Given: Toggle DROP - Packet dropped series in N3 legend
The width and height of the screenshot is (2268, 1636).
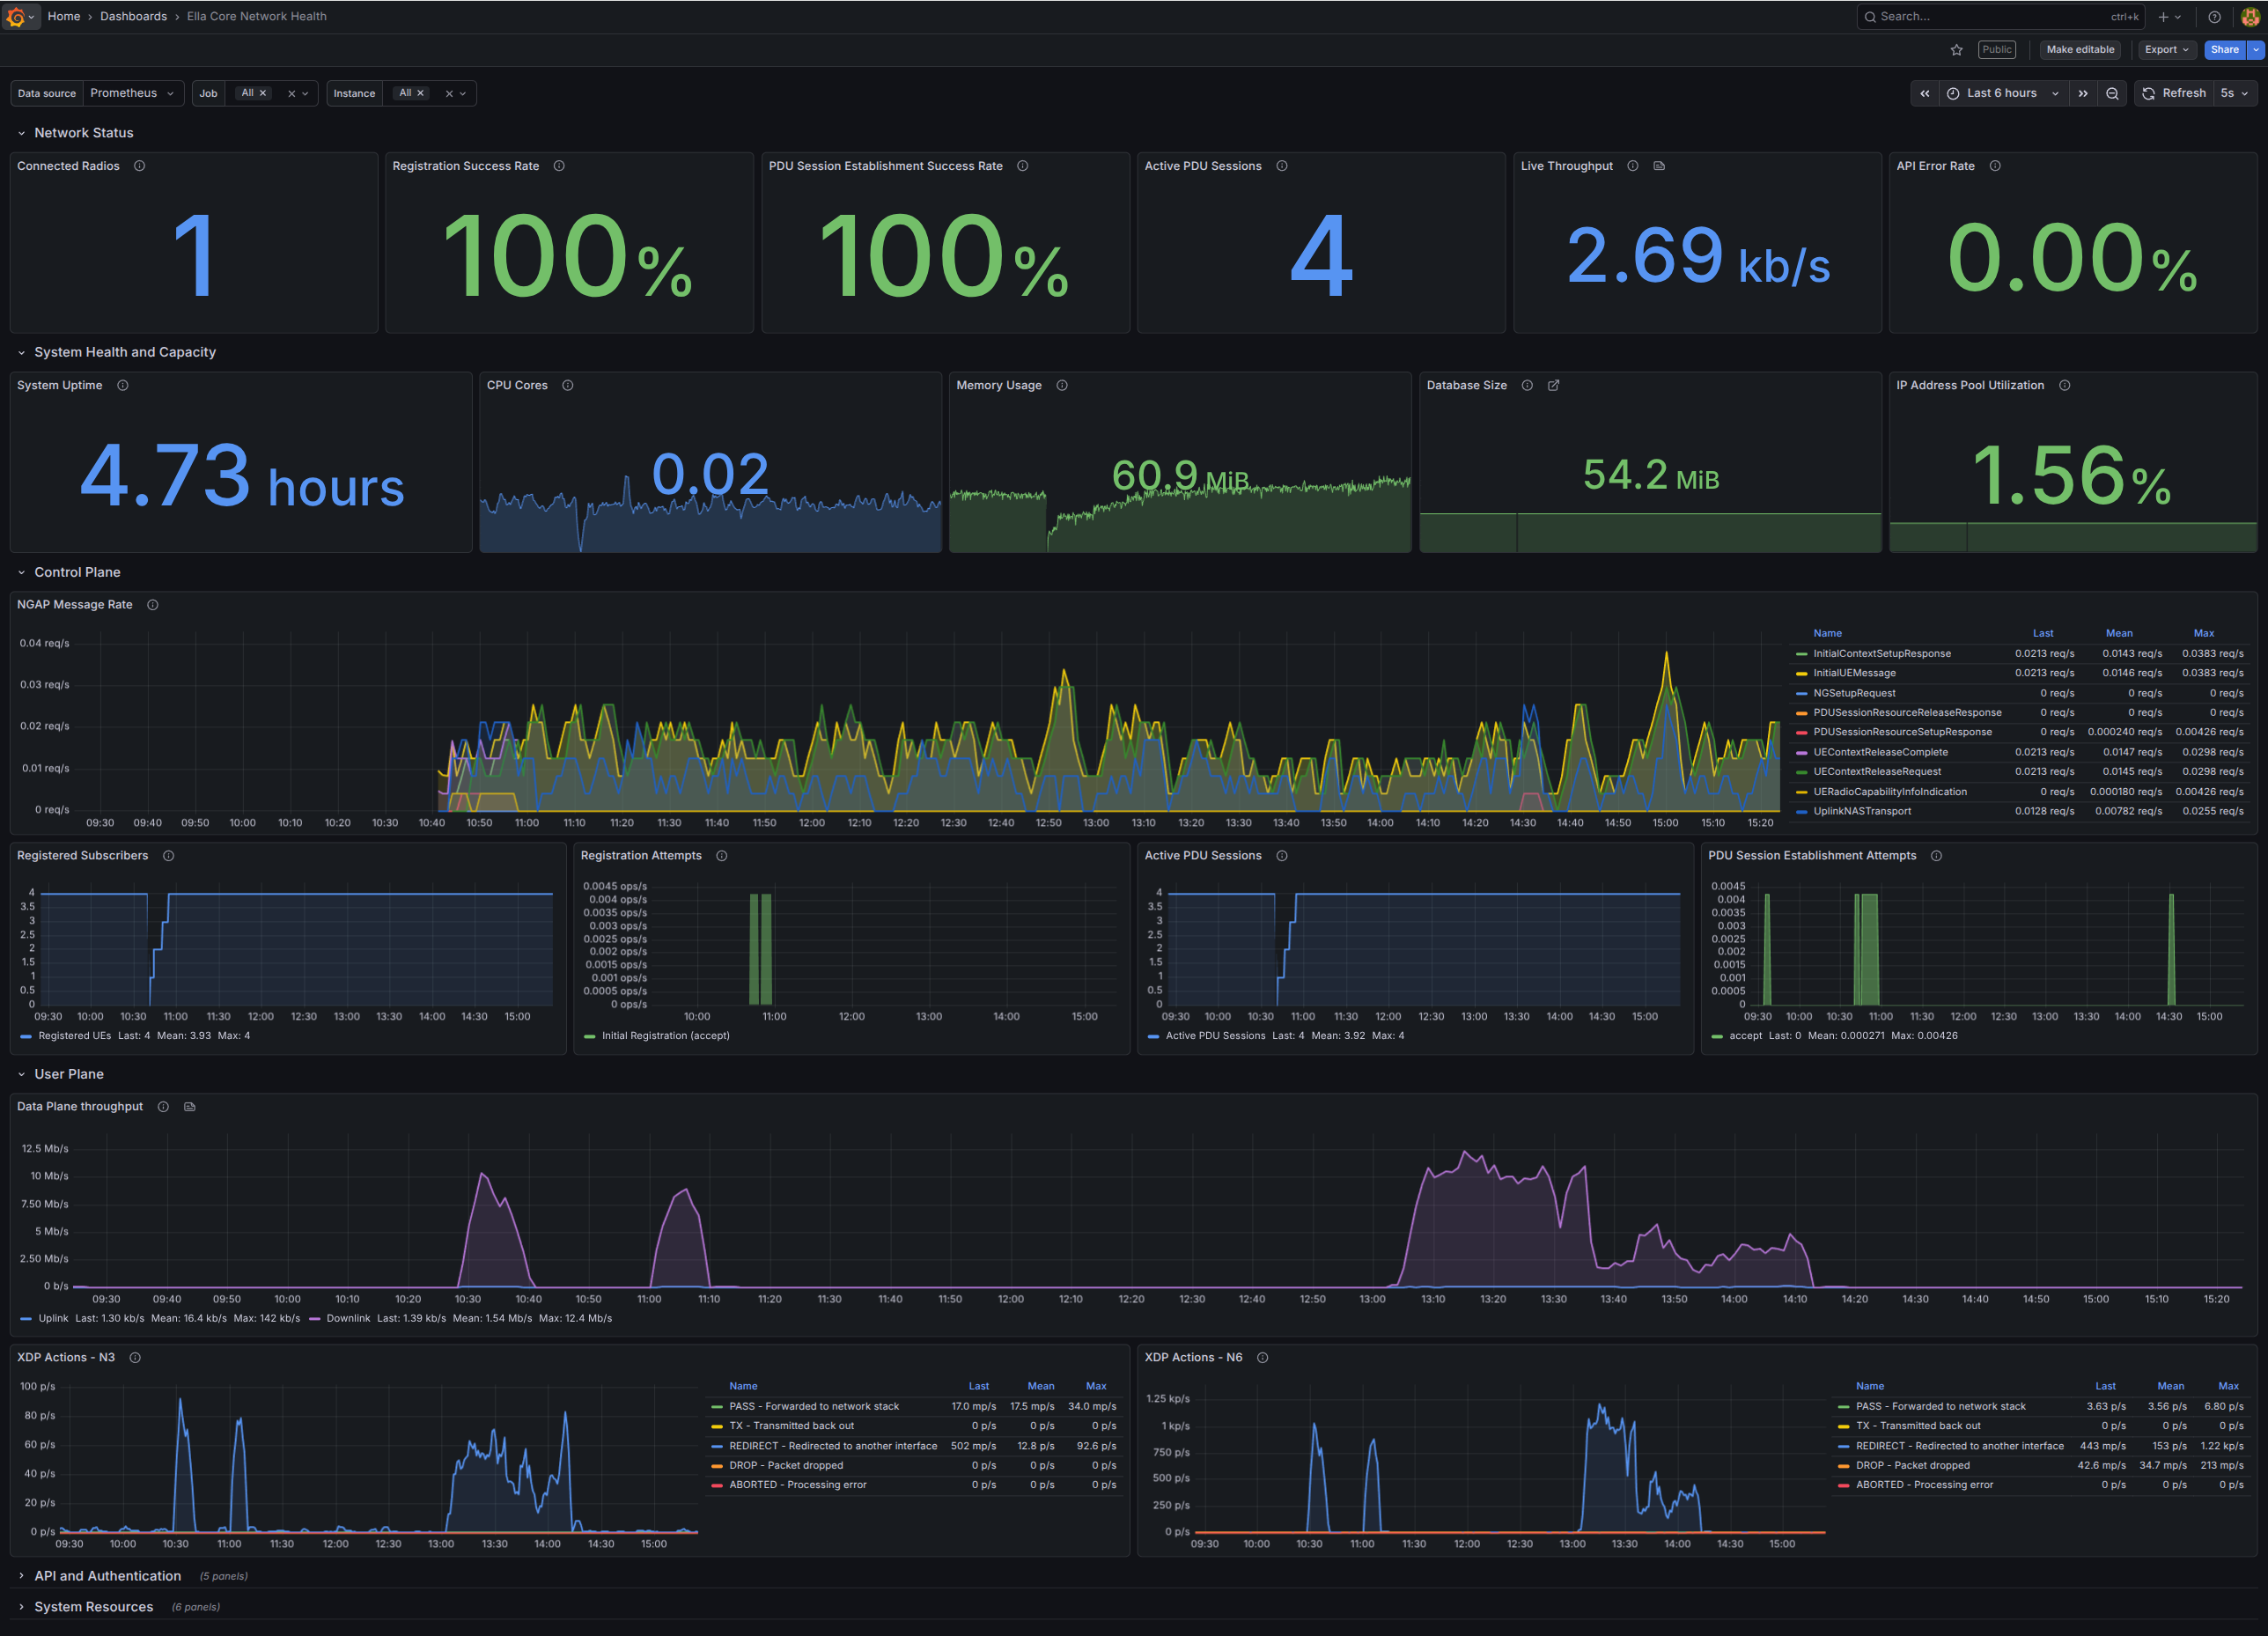Looking at the screenshot, I should [x=785, y=1465].
